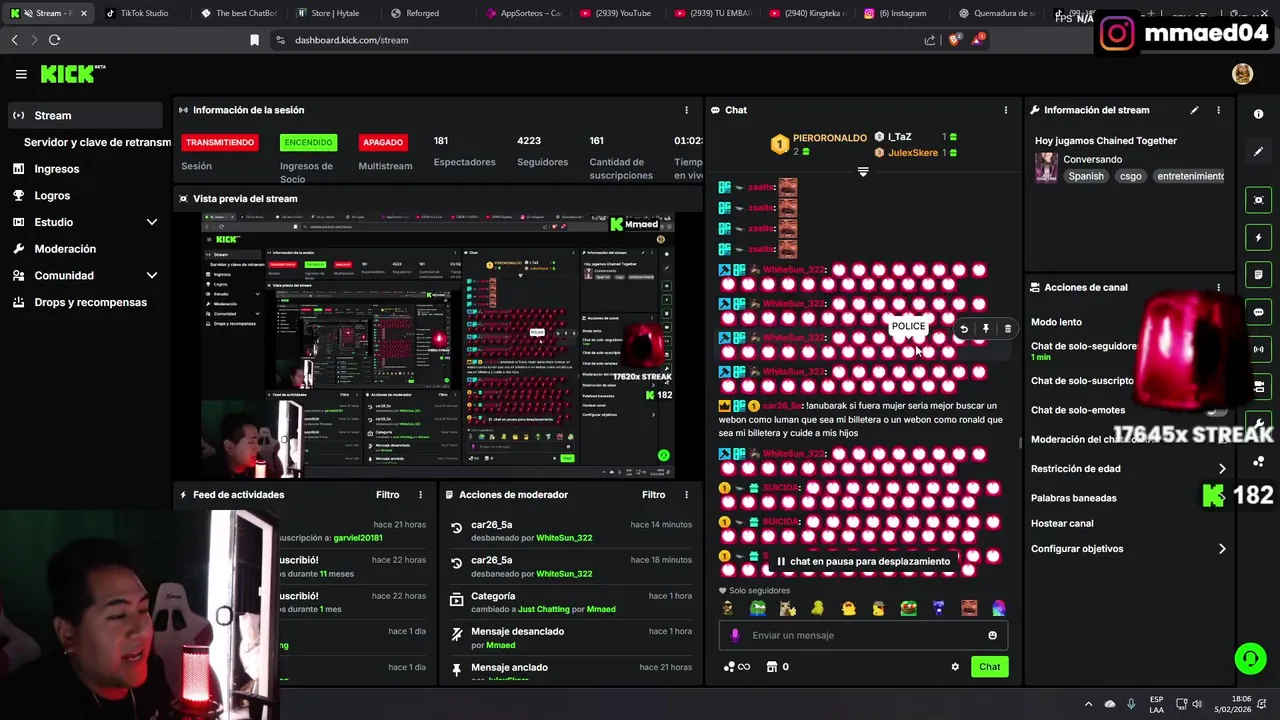This screenshot has width=1280, height=720.
Task: Open Filtro in Acciones de moderador
Action: click(653, 495)
